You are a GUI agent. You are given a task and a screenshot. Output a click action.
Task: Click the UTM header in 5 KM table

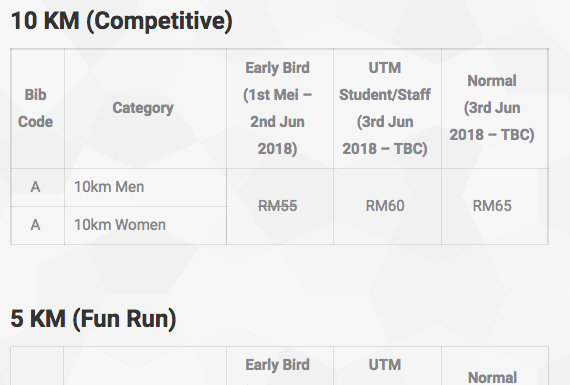pos(385,365)
